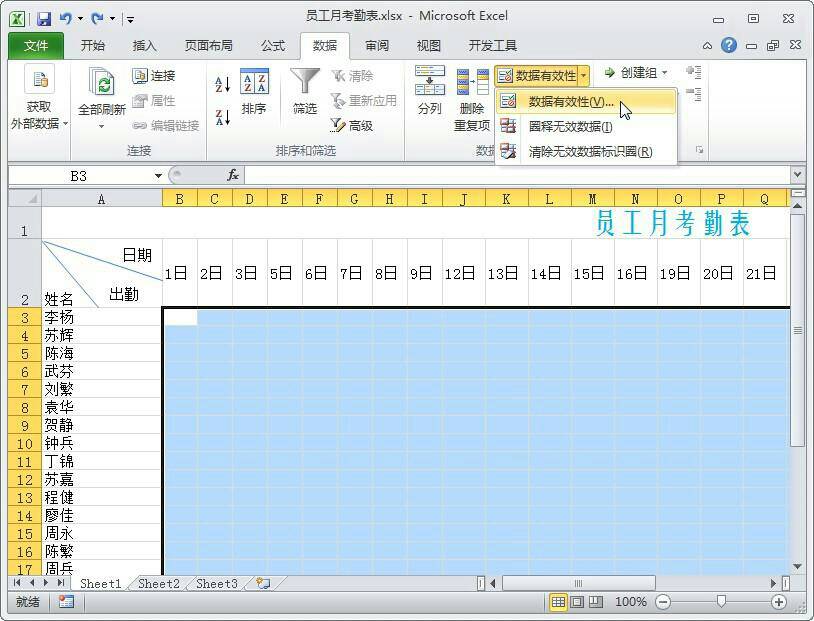Image resolution: width=814 pixels, height=621 pixels.
Task: Switch to Page Break Preview view
Action: (x=595, y=602)
